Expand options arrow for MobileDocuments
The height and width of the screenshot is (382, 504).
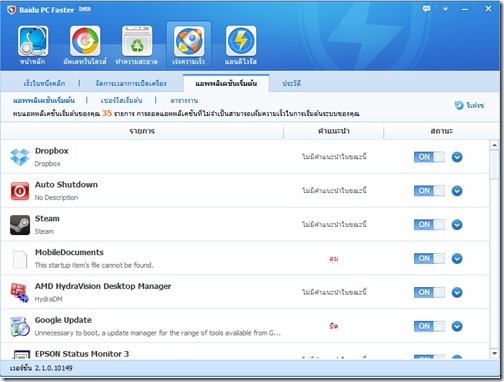[x=457, y=259]
